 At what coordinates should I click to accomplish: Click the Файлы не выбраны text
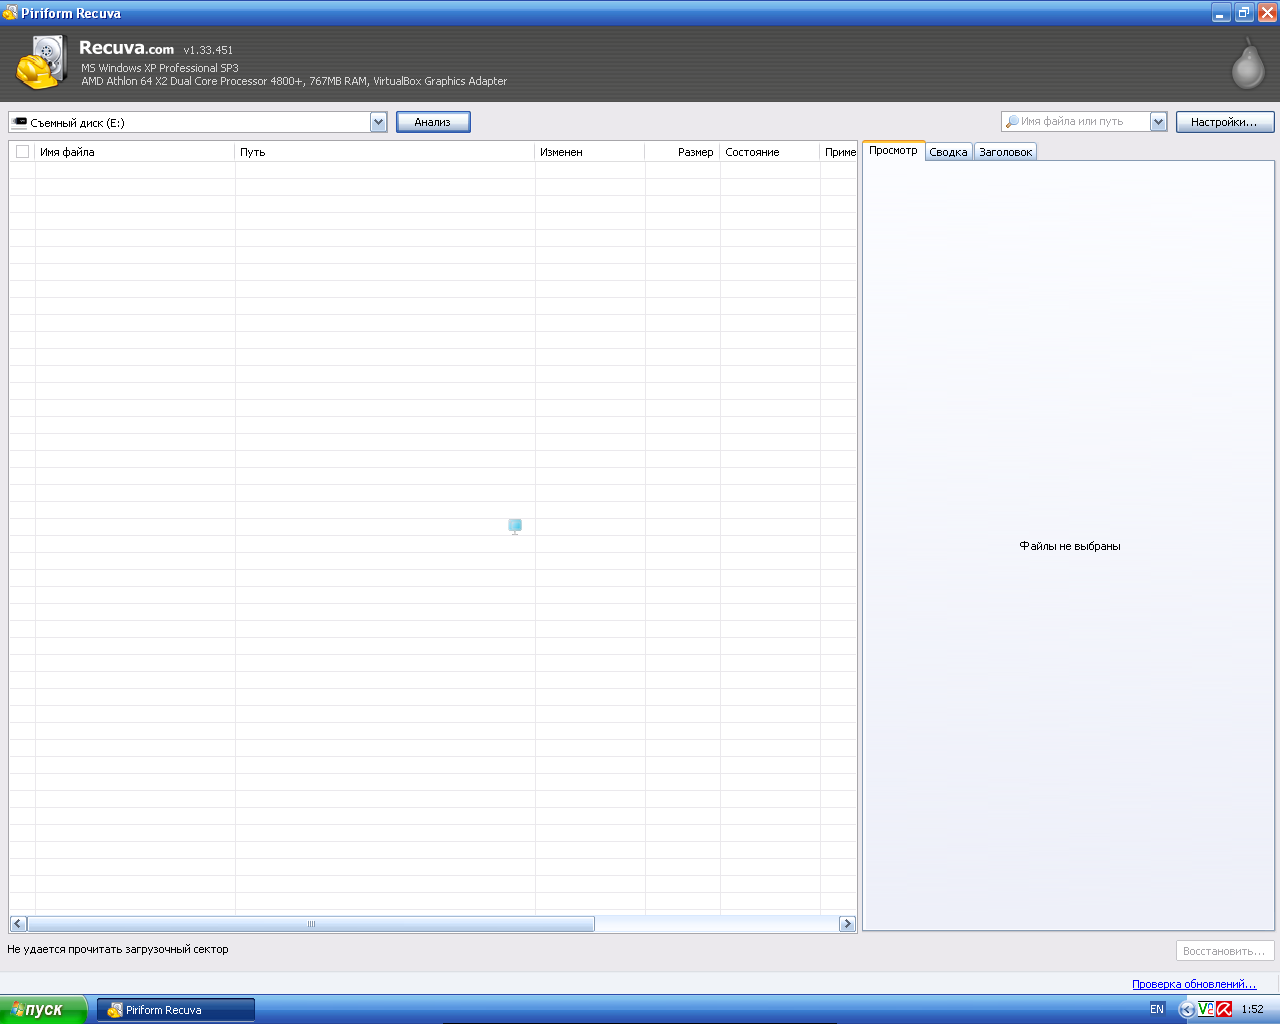pyautogui.click(x=1070, y=546)
